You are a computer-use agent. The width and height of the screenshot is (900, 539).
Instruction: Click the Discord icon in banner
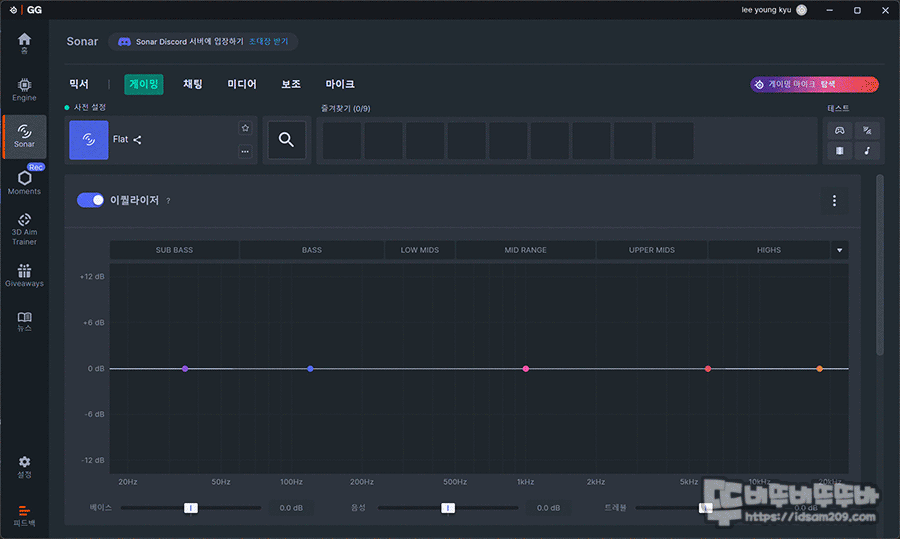click(x=124, y=41)
